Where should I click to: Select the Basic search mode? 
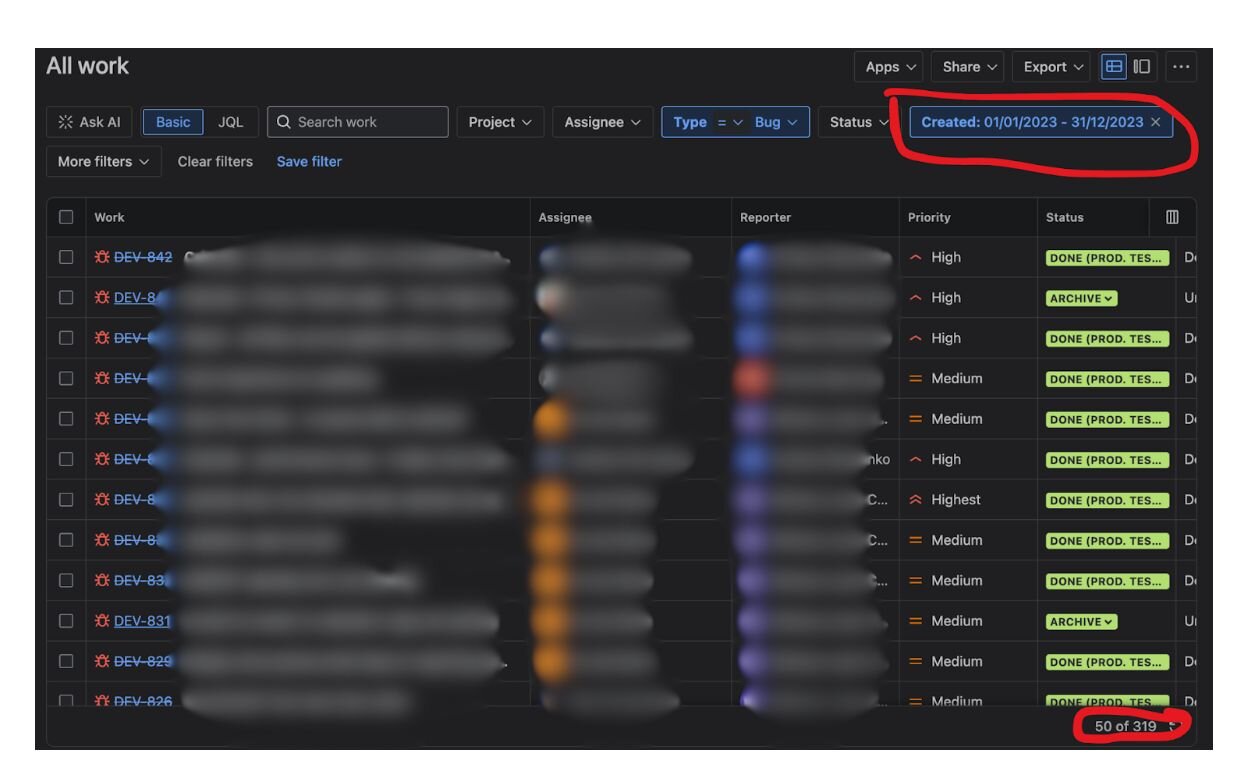click(x=173, y=122)
